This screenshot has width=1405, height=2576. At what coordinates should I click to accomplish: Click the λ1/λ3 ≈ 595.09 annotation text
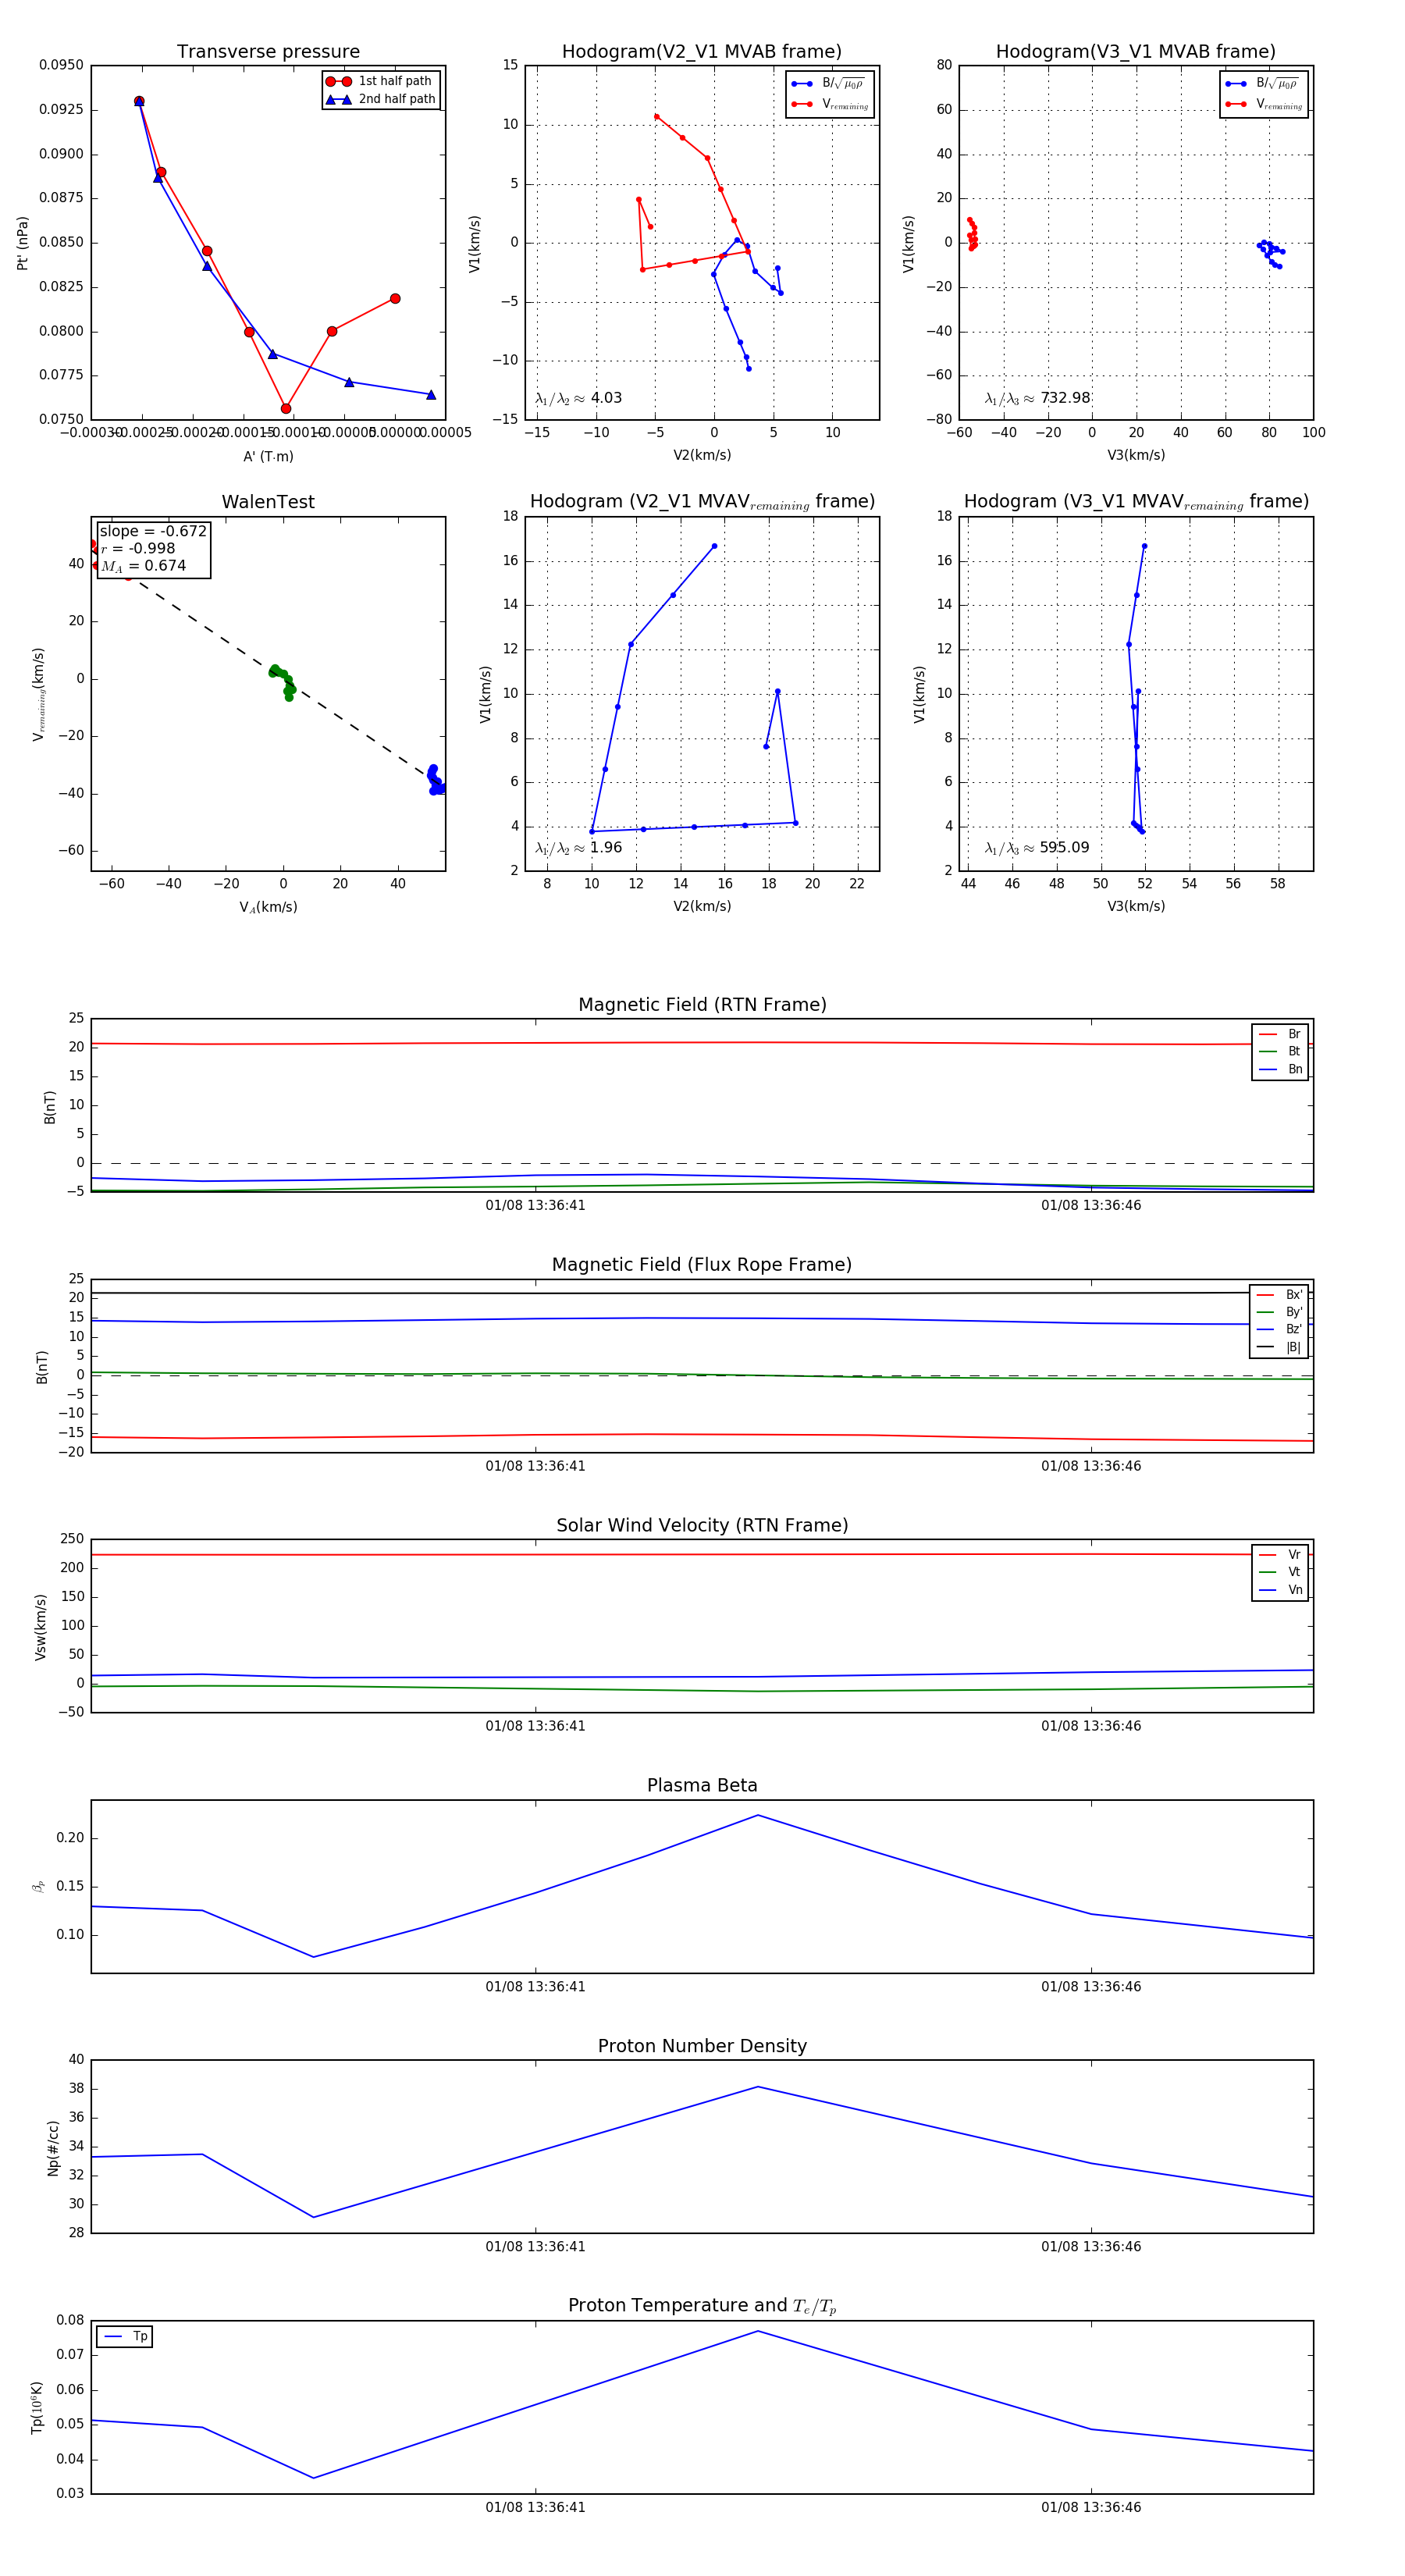pyautogui.click(x=1037, y=848)
